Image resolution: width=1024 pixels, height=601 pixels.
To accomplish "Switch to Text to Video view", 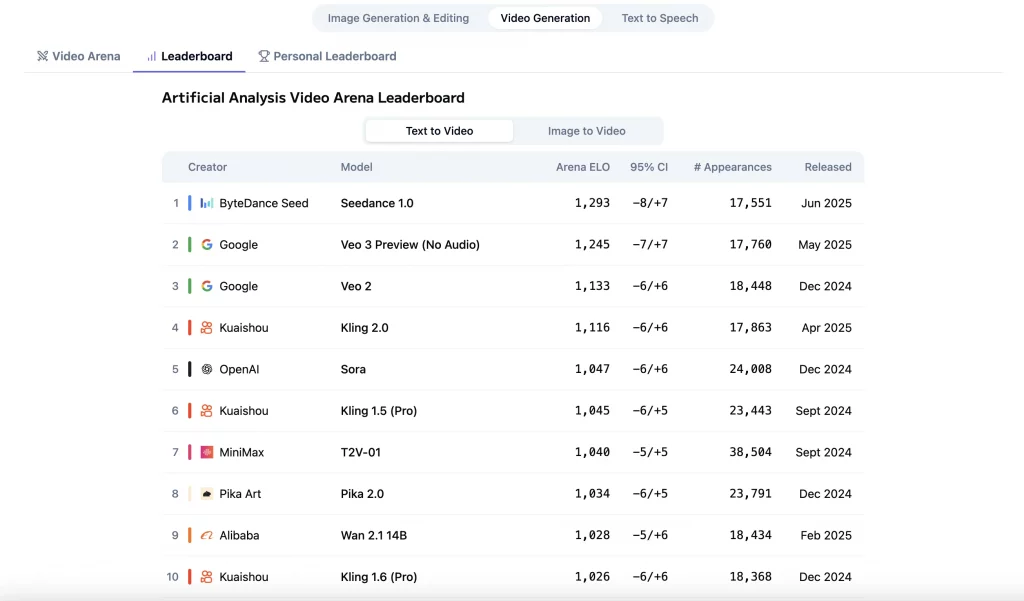I will coord(439,131).
